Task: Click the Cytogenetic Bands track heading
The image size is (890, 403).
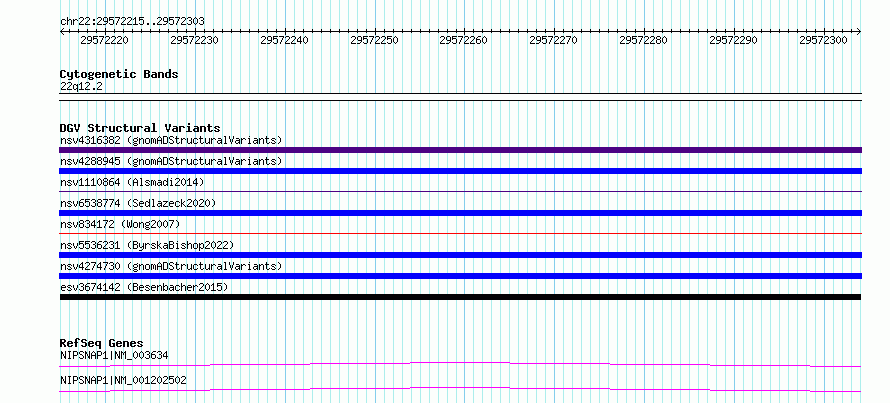Action: (x=119, y=74)
